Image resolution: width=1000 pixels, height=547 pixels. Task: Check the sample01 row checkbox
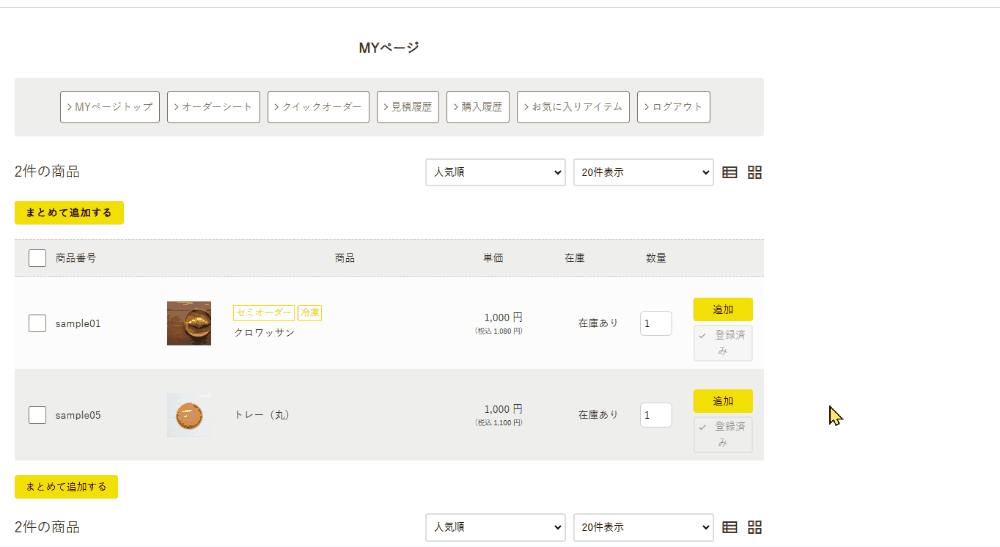point(37,323)
